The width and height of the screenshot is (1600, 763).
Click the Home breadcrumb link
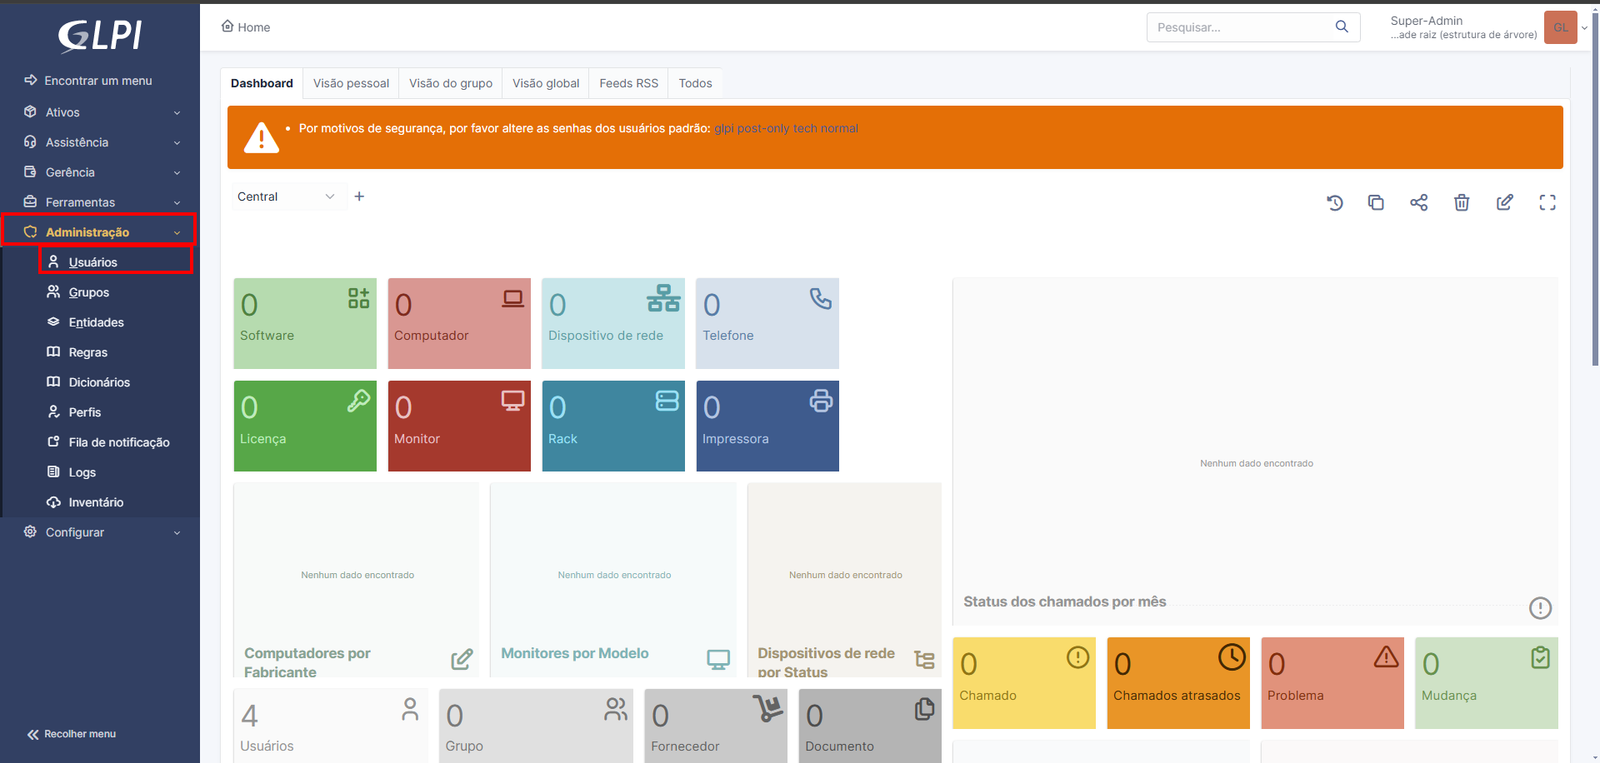pyautogui.click(x=246, y=27)
